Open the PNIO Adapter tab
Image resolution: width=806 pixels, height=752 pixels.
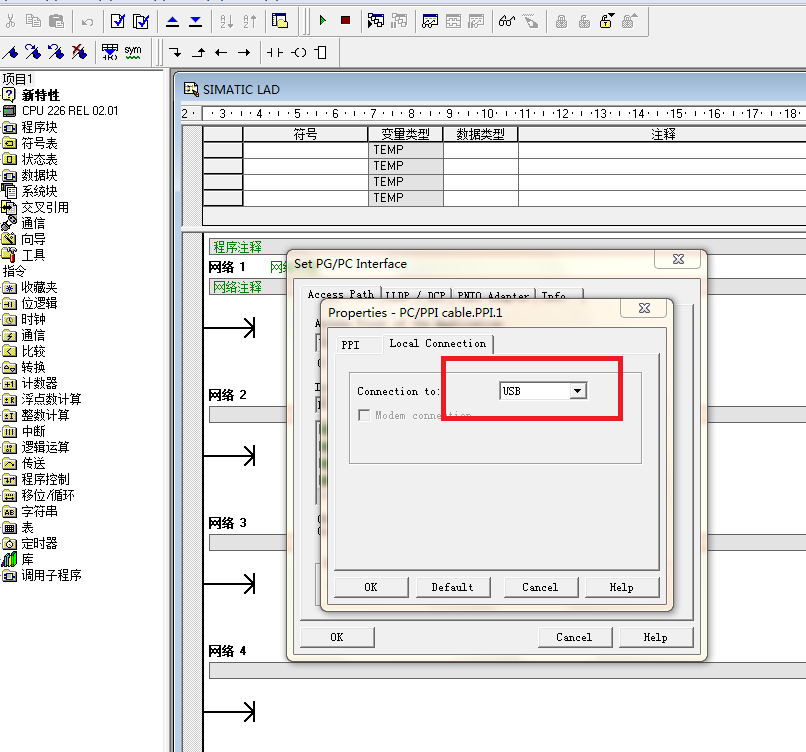click(x=493, y=295)
